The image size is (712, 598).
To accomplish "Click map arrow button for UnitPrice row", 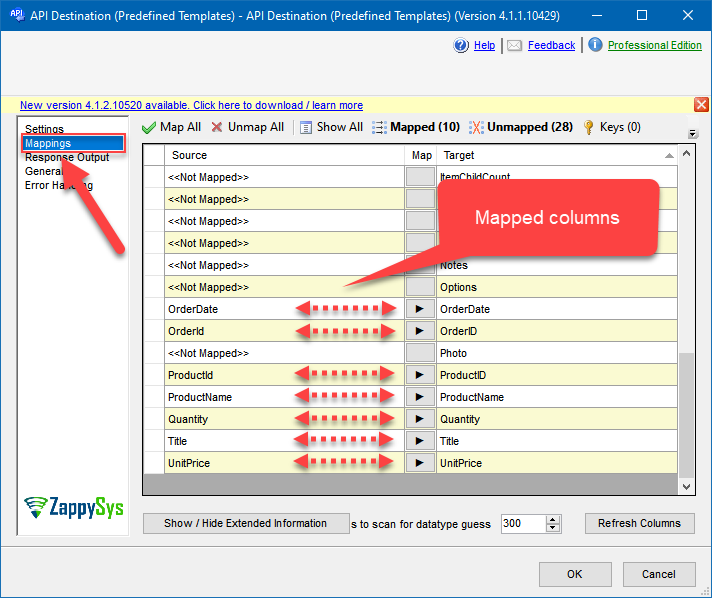I will click(x=420, y=463).
